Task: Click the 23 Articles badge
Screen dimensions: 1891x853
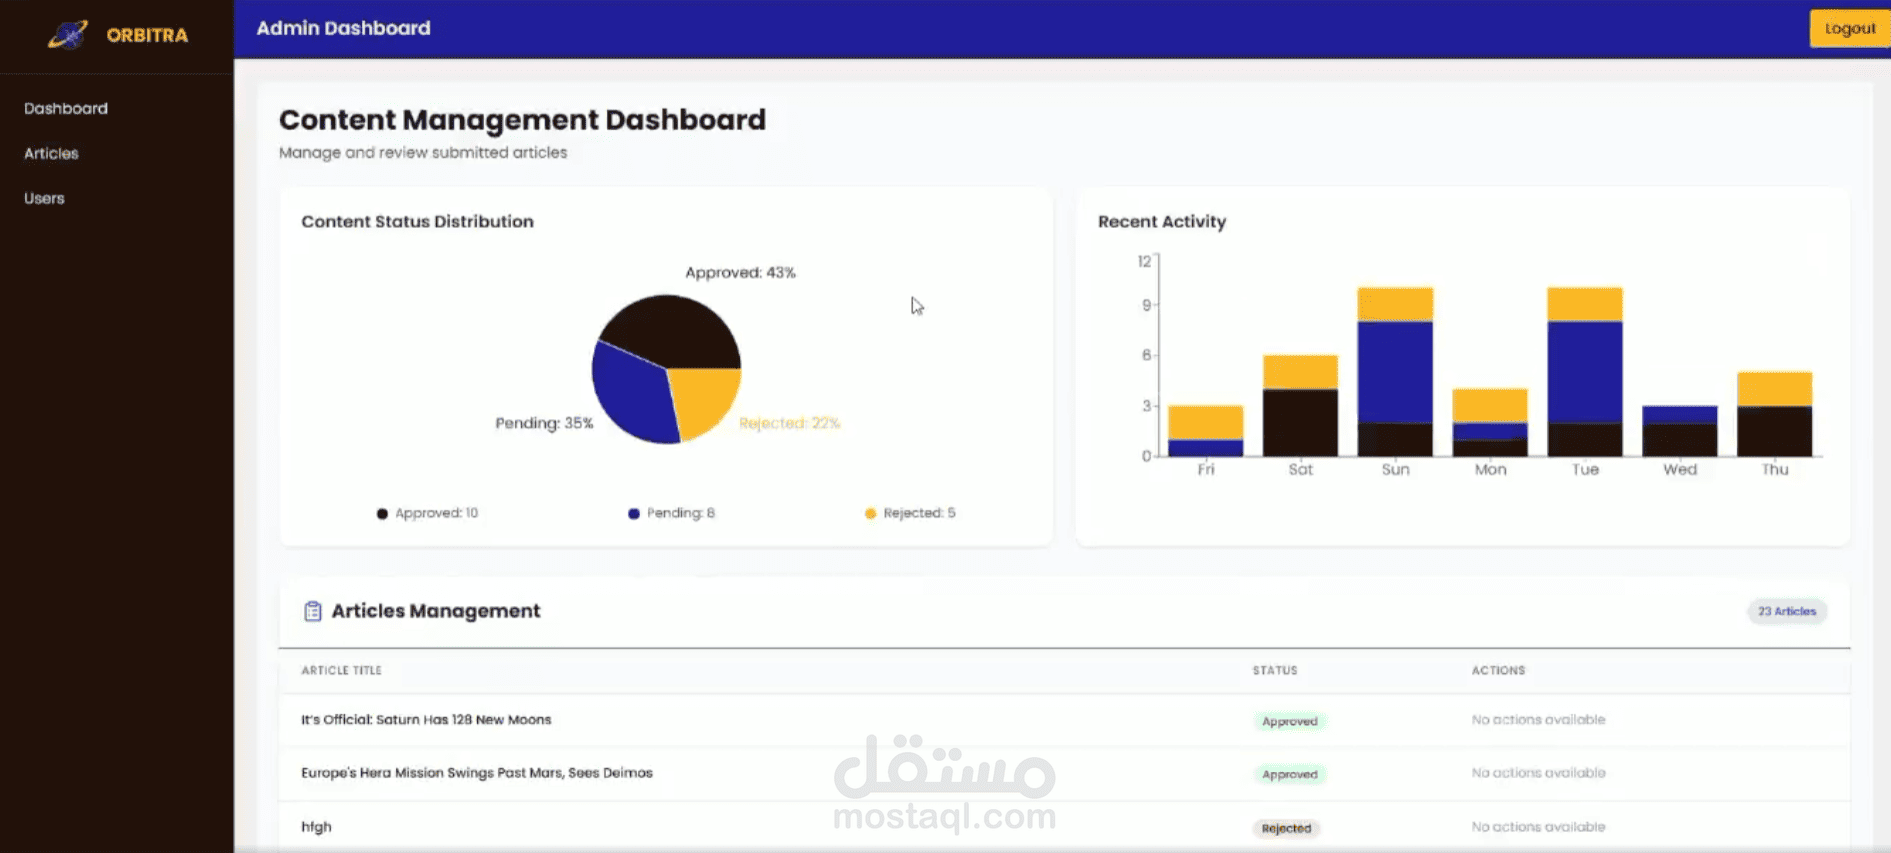Action: [1787, 611]
